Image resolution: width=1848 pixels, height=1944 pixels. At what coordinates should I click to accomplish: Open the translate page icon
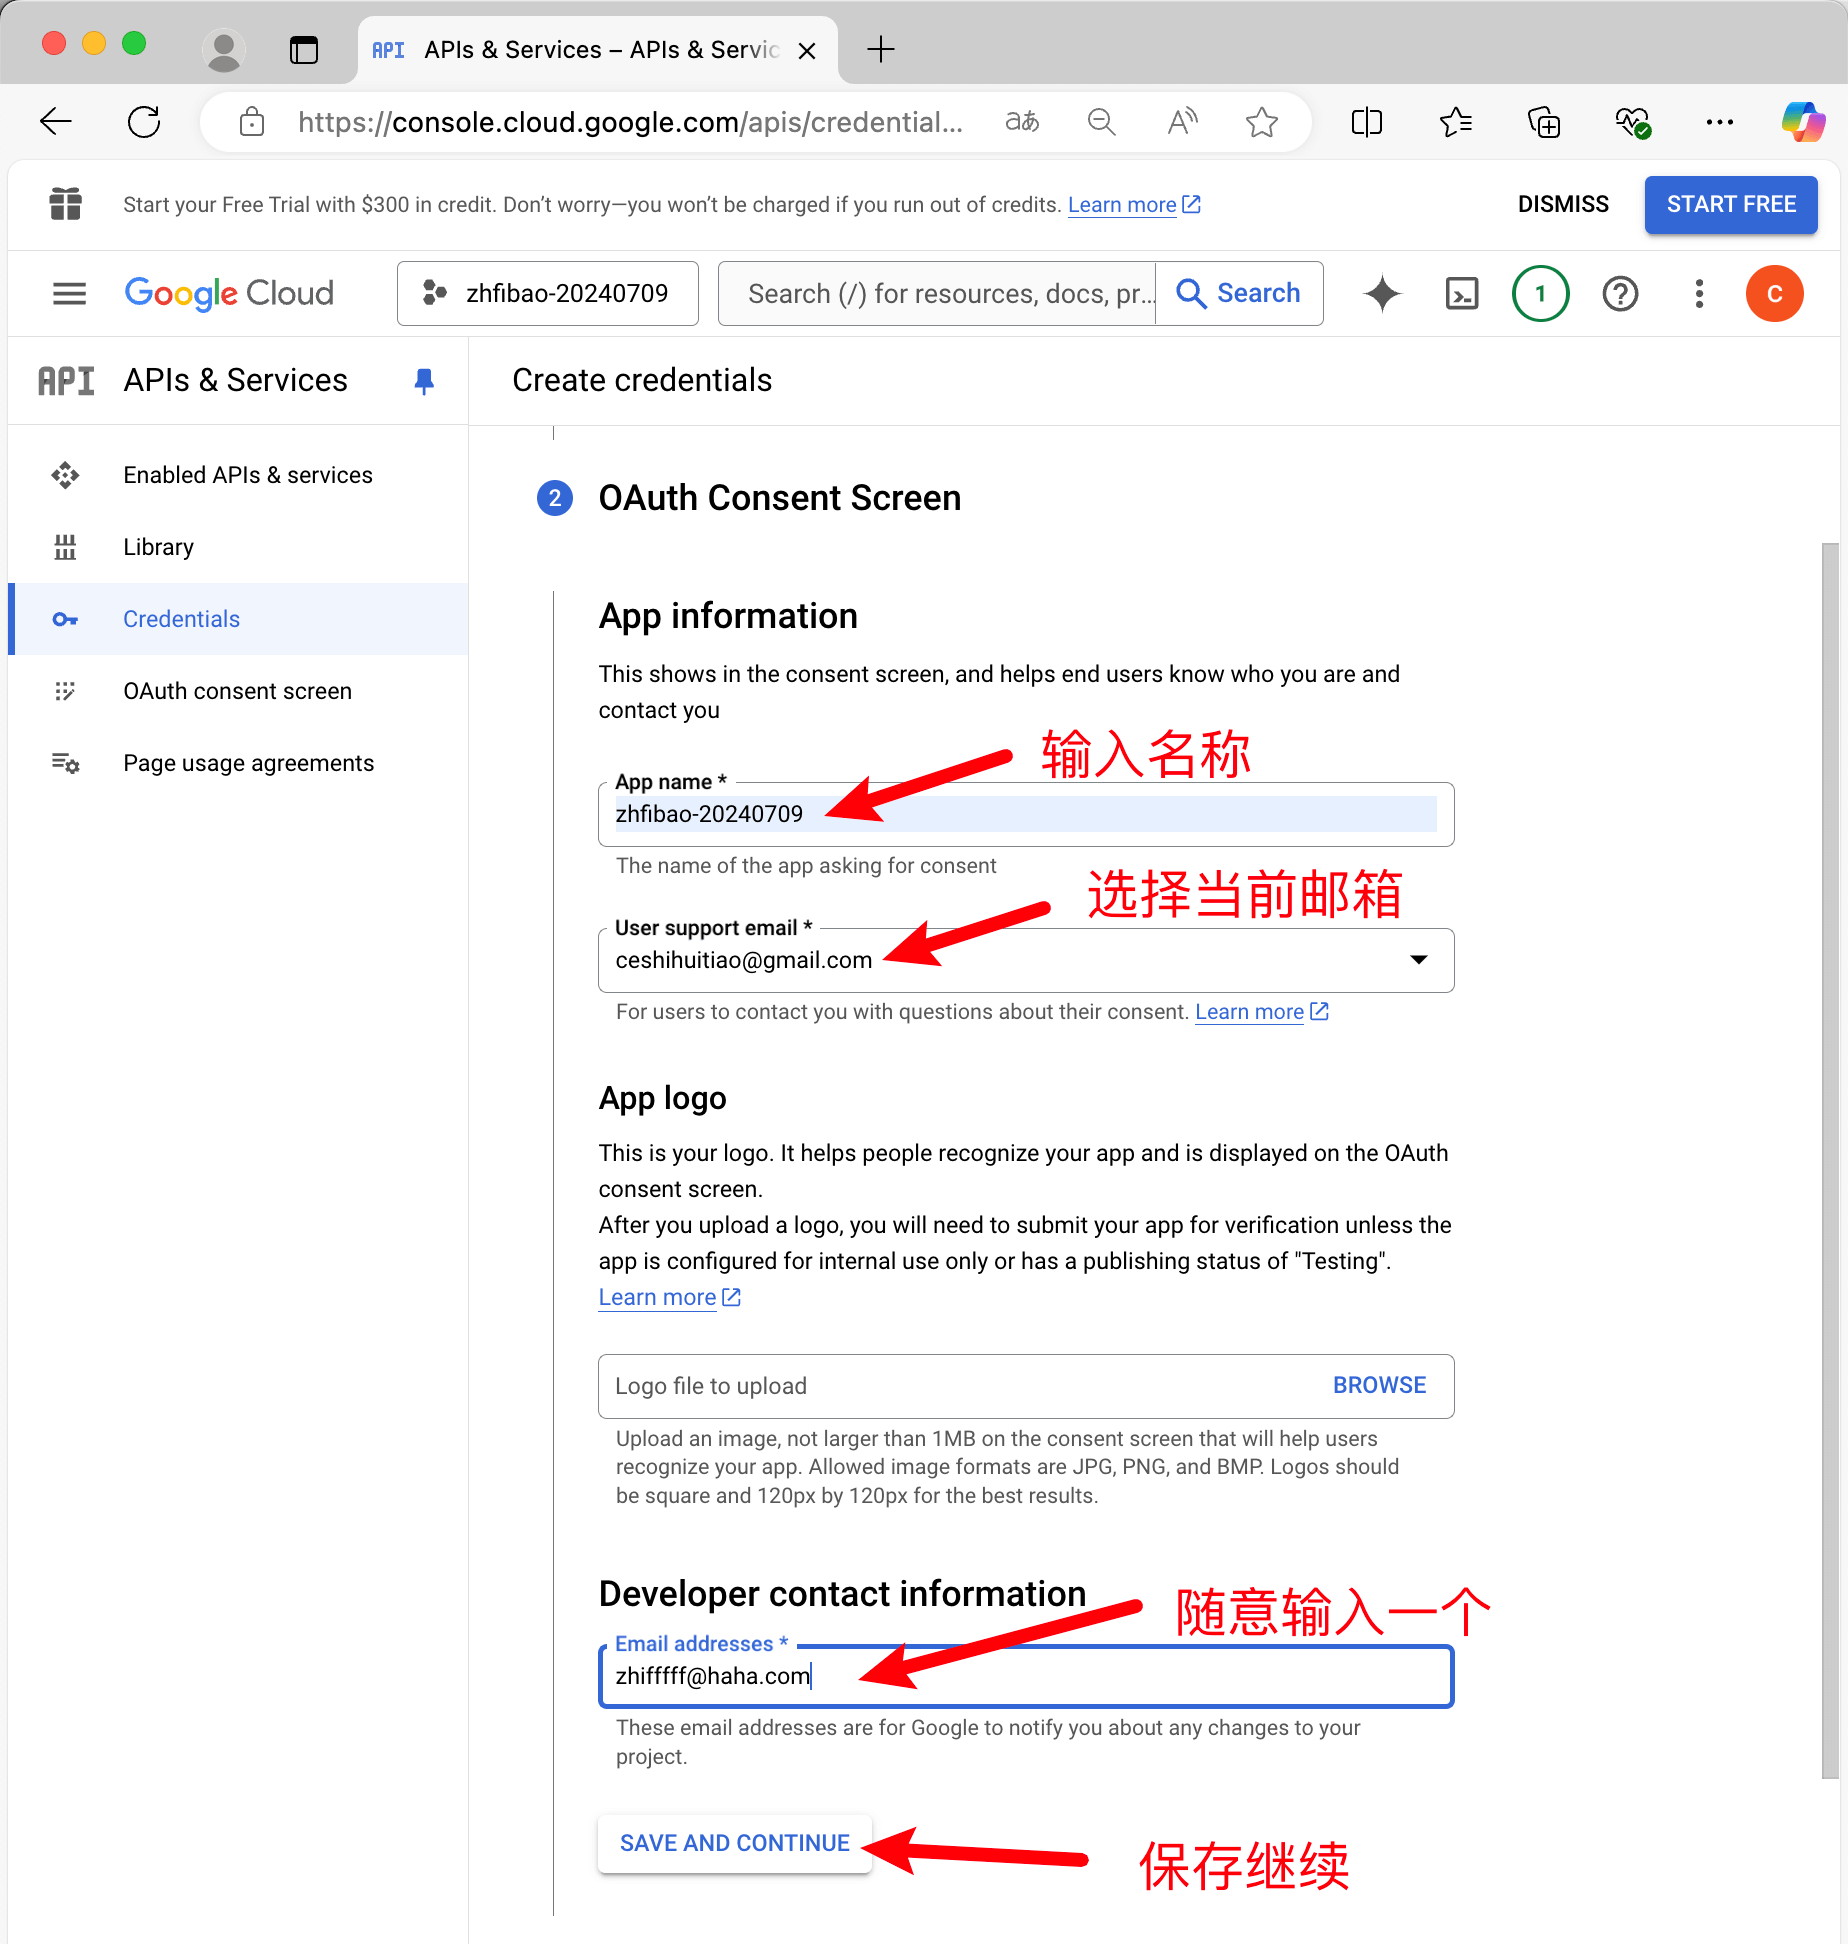pyautogui.click(x=1022, y=122)
